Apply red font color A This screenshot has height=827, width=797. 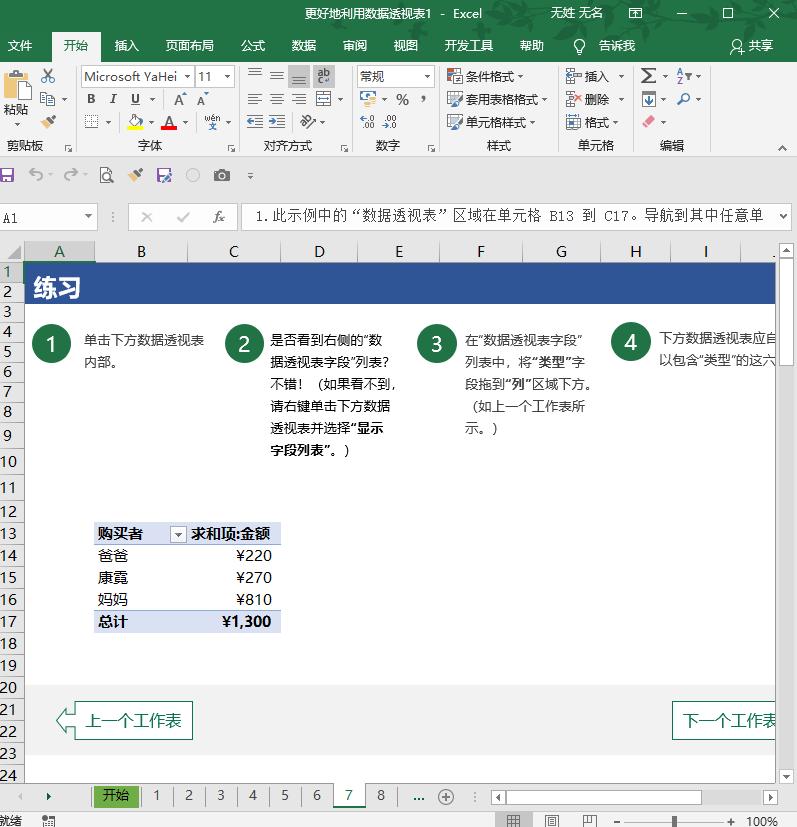169,122
